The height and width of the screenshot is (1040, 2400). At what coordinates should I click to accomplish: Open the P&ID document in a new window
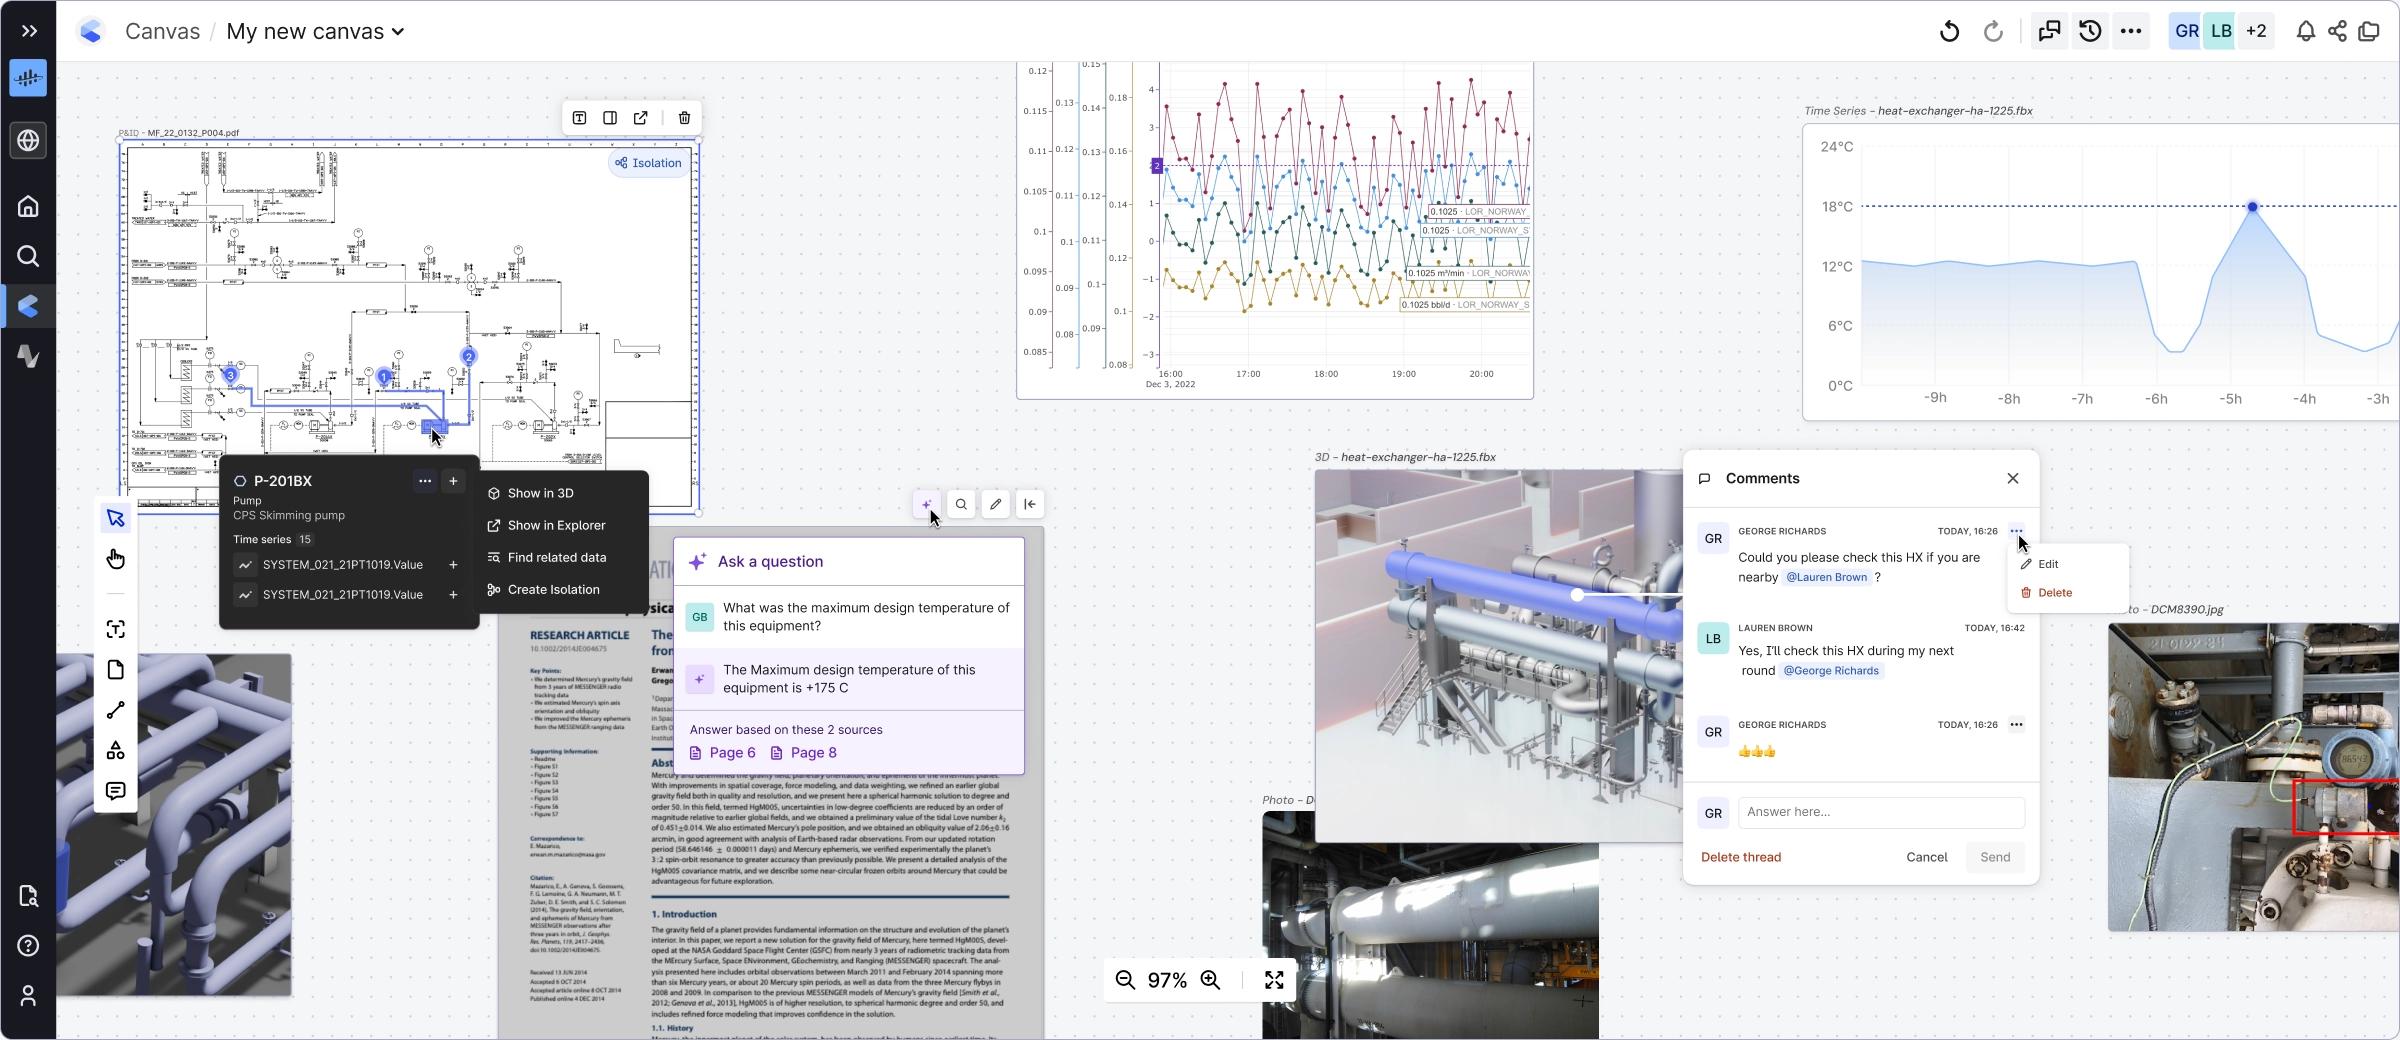641,118
